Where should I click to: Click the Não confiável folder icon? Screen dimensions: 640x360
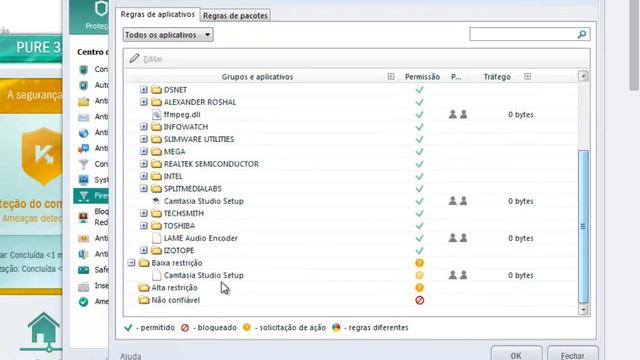tap(144, 300)
